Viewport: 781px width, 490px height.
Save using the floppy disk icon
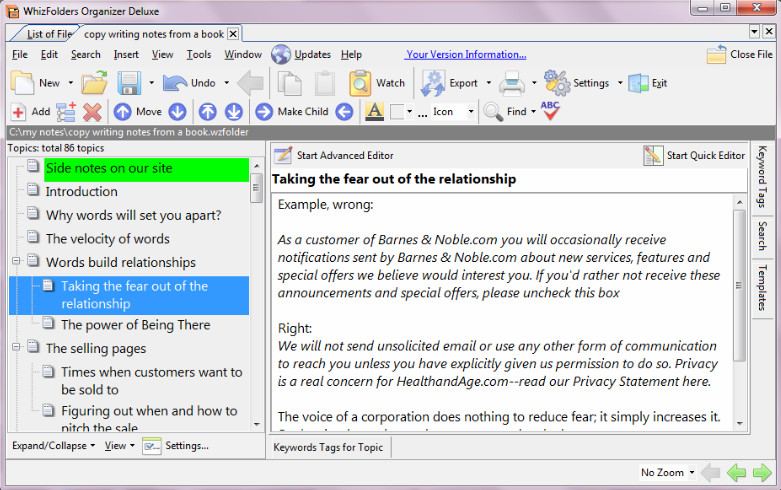point(129,83)
